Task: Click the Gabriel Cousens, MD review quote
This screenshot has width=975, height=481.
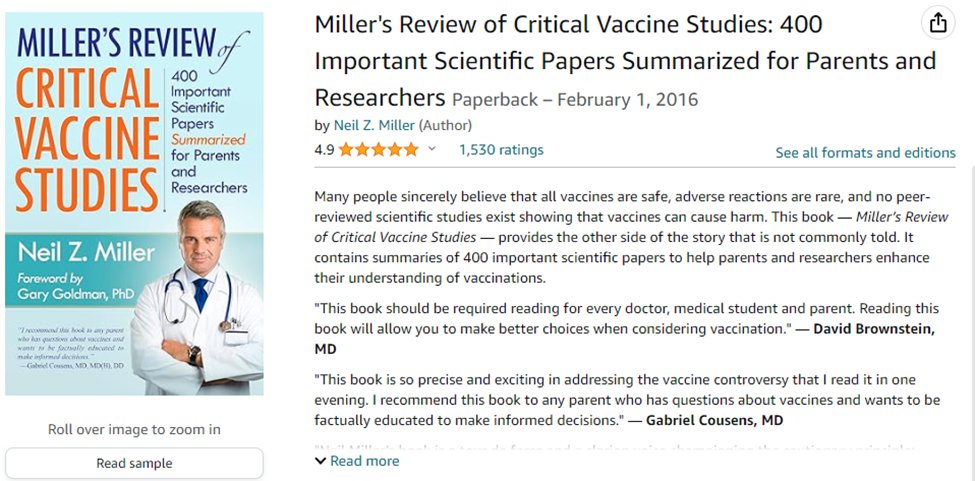Action: pyautogui.click(x=627, y=400)
